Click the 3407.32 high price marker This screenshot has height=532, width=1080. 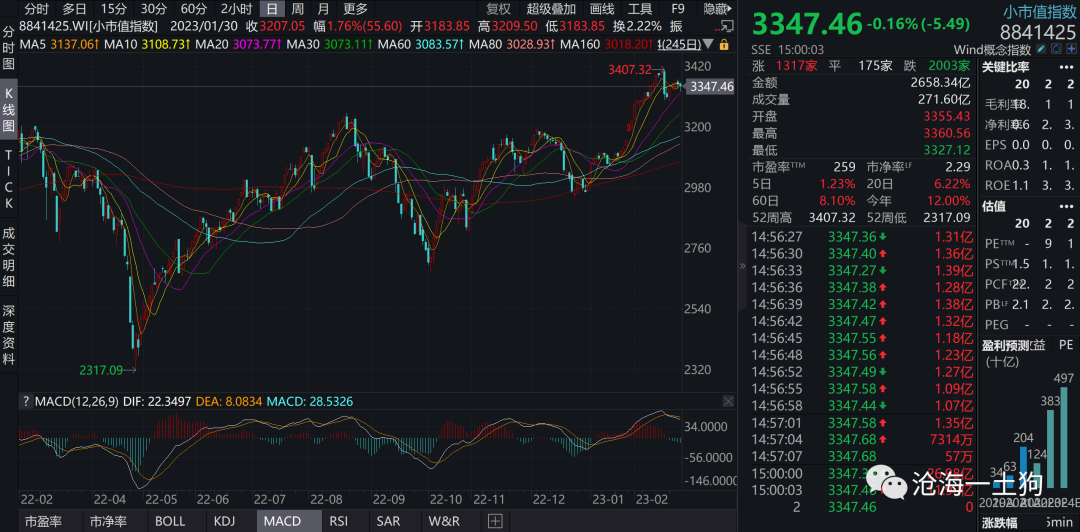(630, 69)
